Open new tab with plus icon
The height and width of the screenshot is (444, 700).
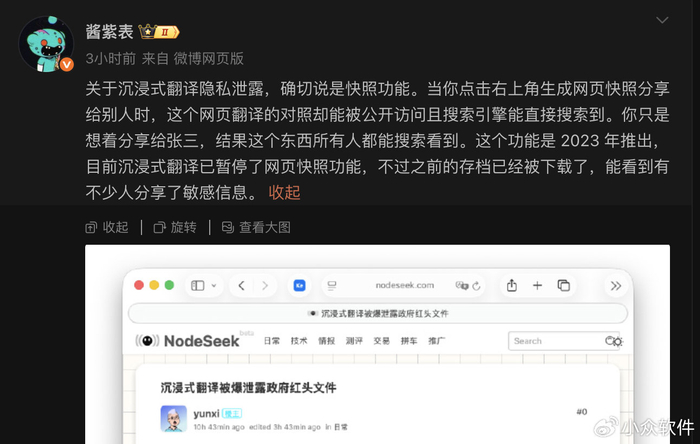point(538,286)
